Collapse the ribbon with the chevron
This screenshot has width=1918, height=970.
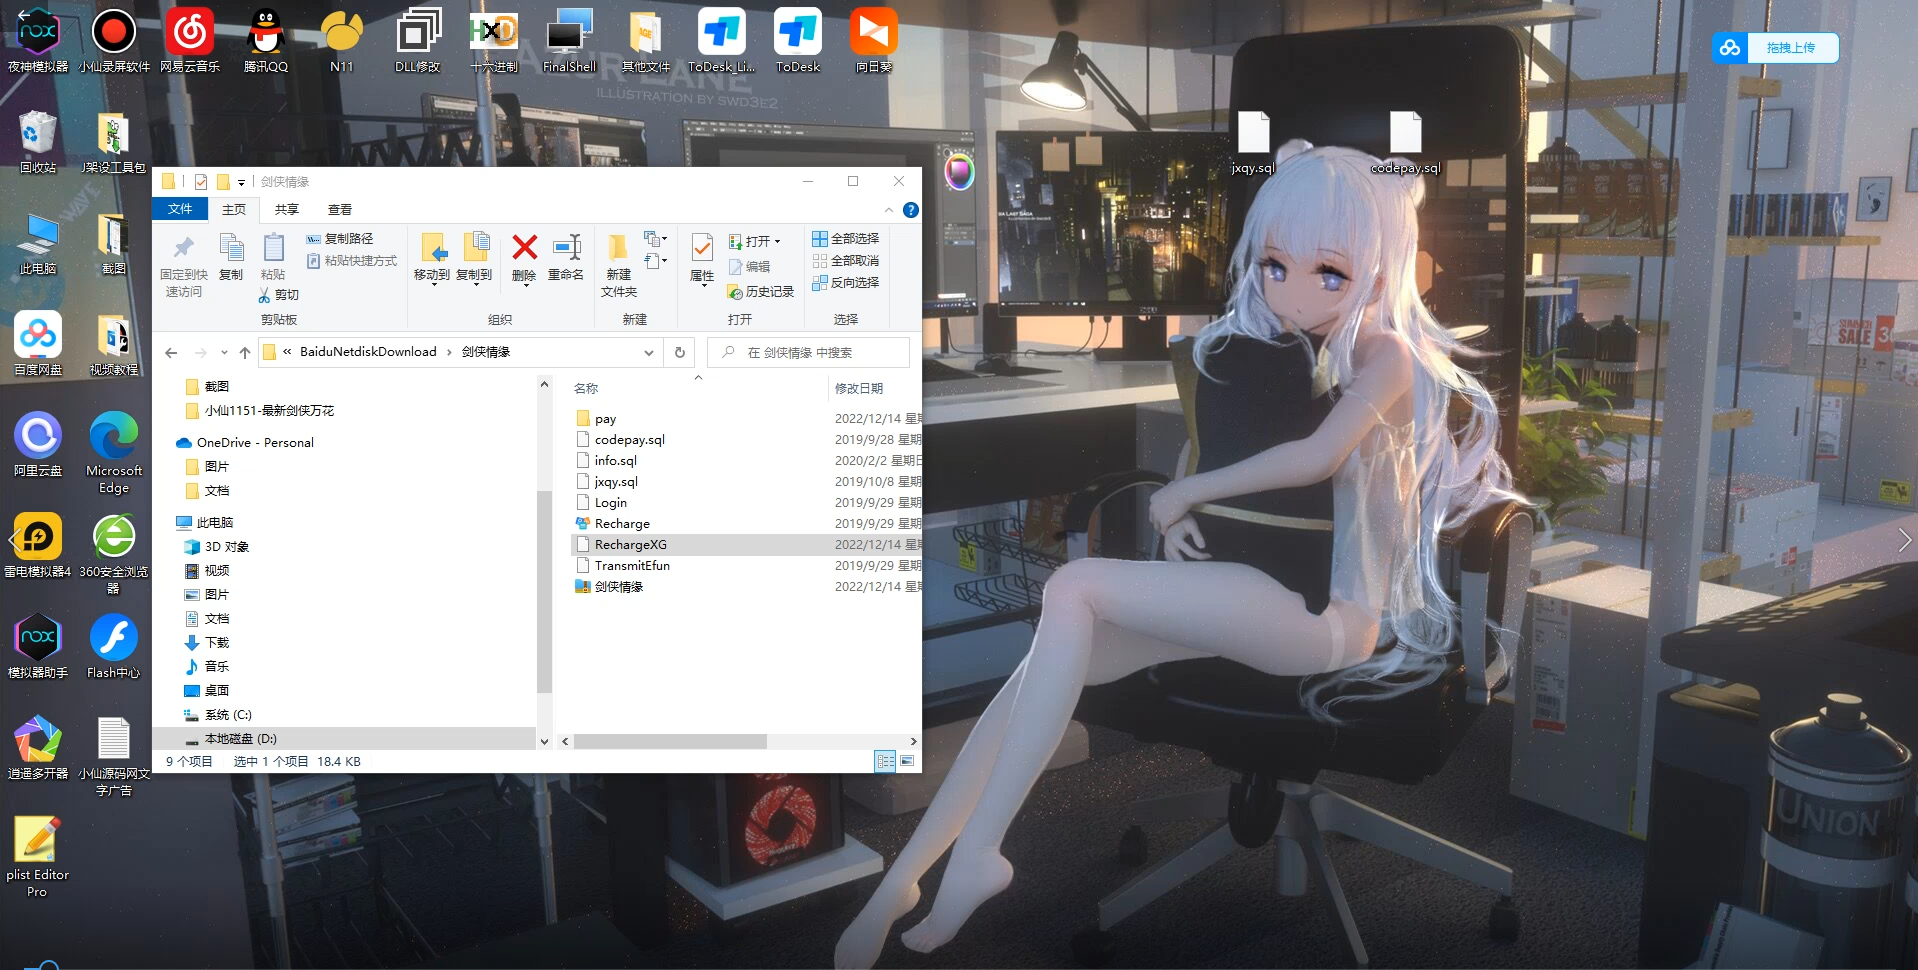(x=889, y=210)
